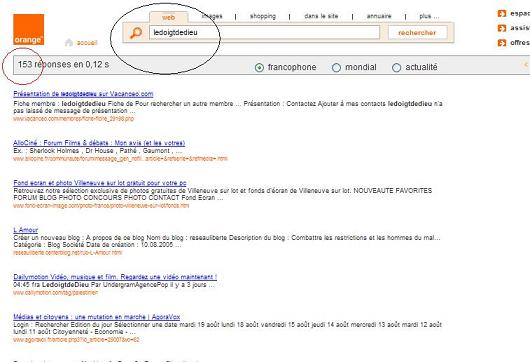The height and width of the screenshot is (362, 530).
Task: Open the annuaire tab
Action: pyautogui.click(x=379, y=16)
